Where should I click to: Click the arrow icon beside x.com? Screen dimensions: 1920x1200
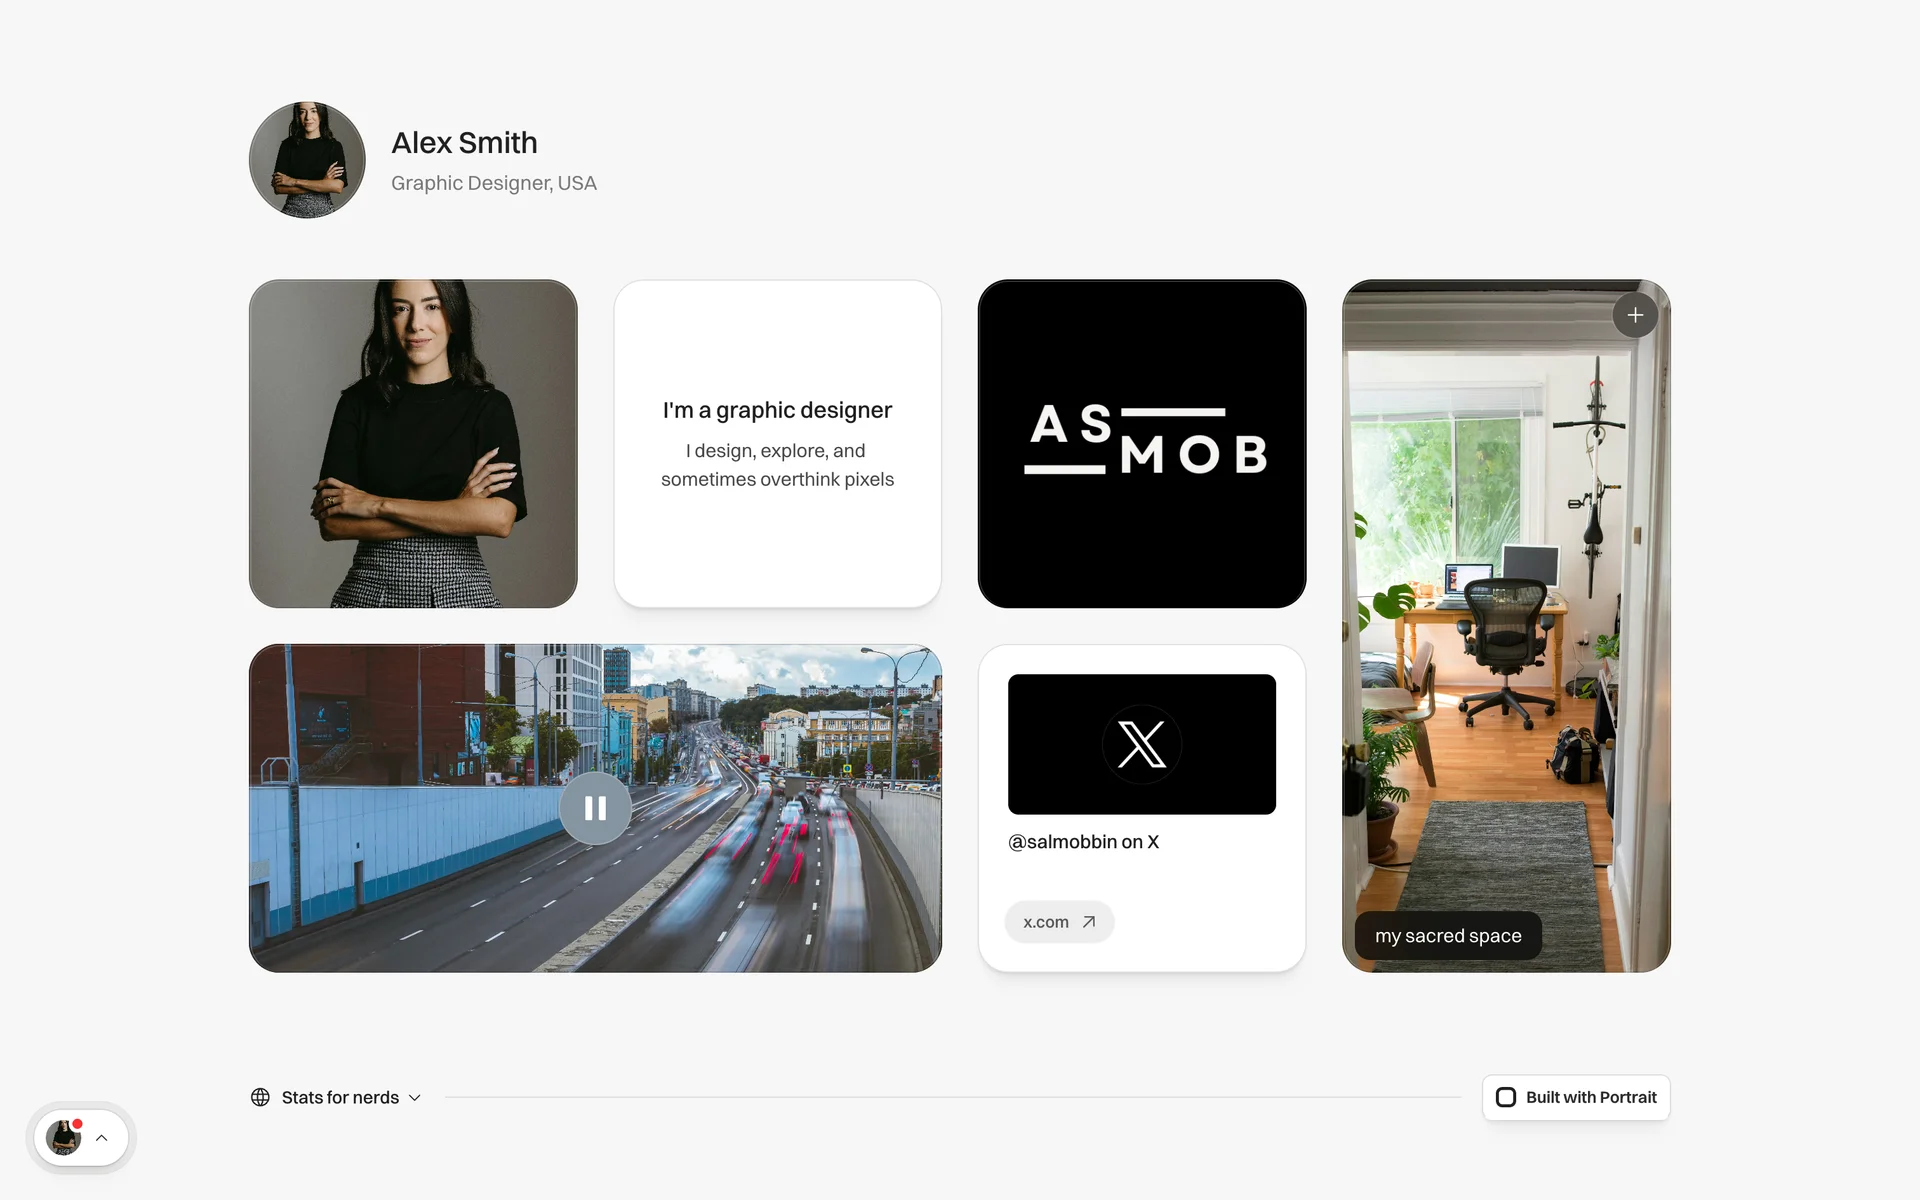click(x=1089, y=922)
